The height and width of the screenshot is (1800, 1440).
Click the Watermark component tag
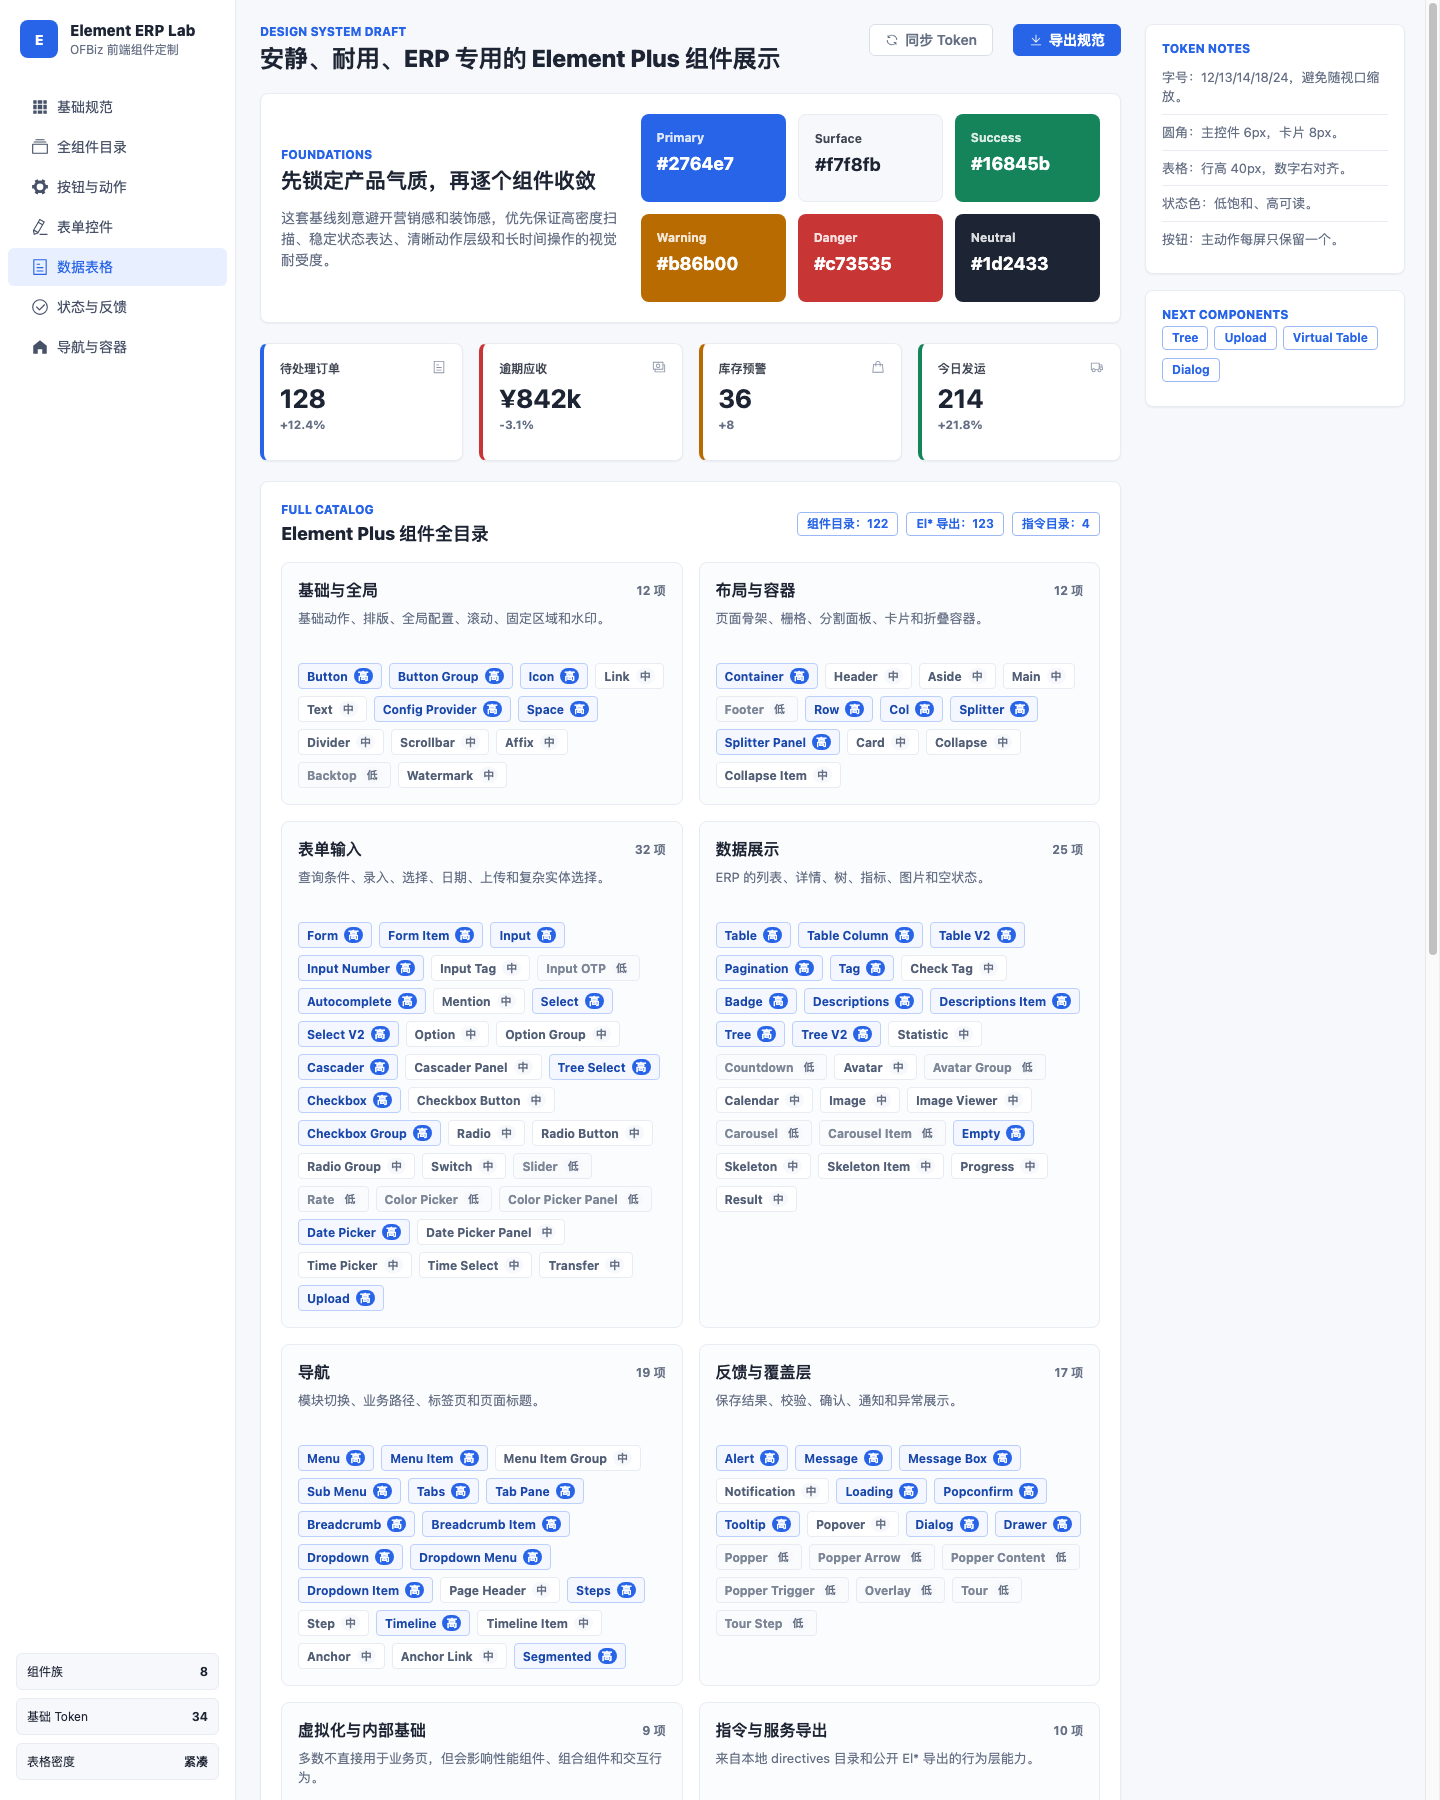click(x=452, y=775)
